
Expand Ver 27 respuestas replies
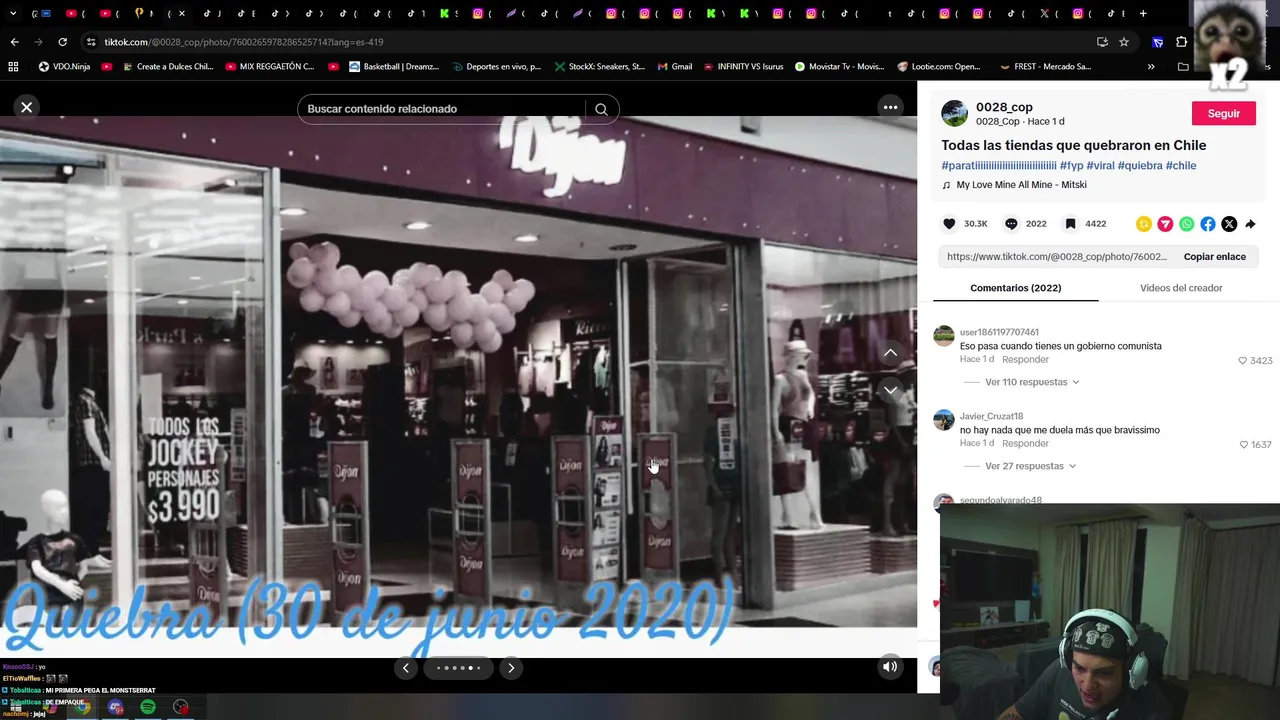[x=1030, y=466]
